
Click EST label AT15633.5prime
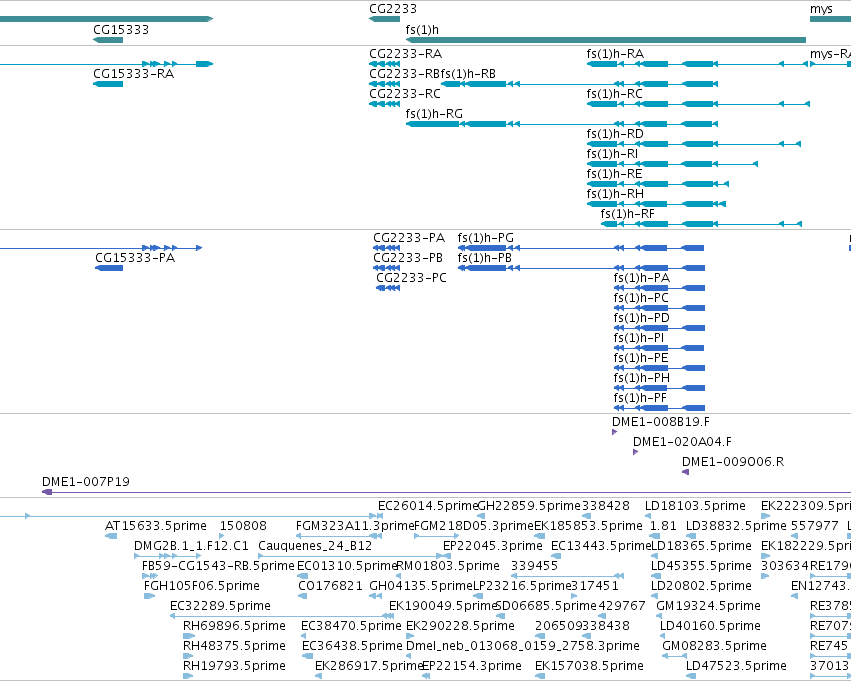click(156, 526)
